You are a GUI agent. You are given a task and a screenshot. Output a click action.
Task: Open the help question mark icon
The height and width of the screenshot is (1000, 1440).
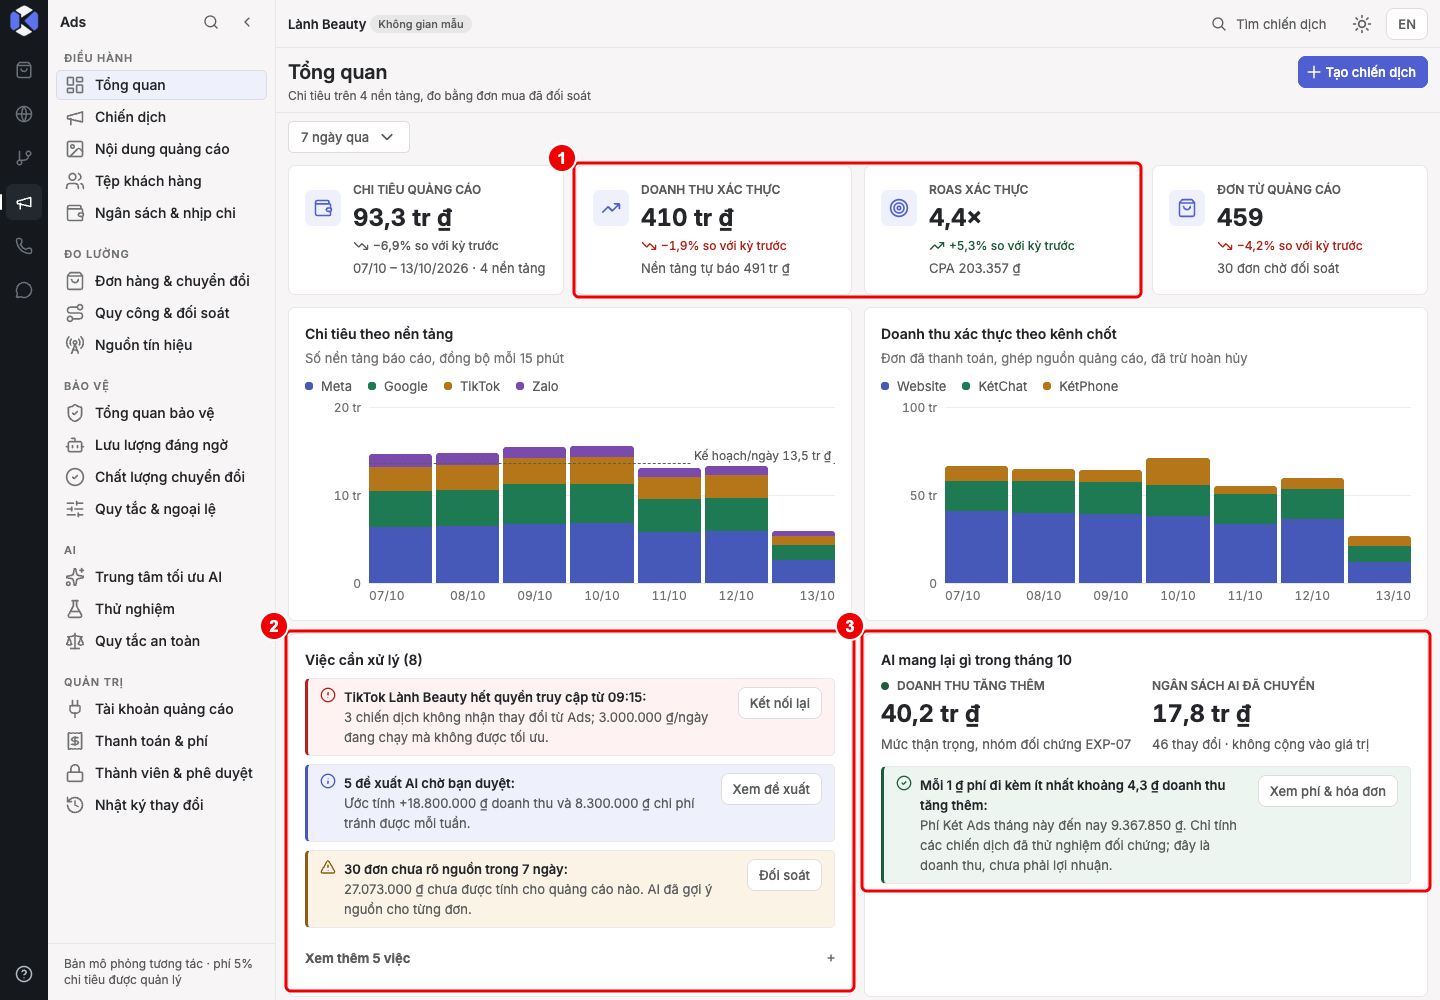pyautogui.click(x=24, y=974)
